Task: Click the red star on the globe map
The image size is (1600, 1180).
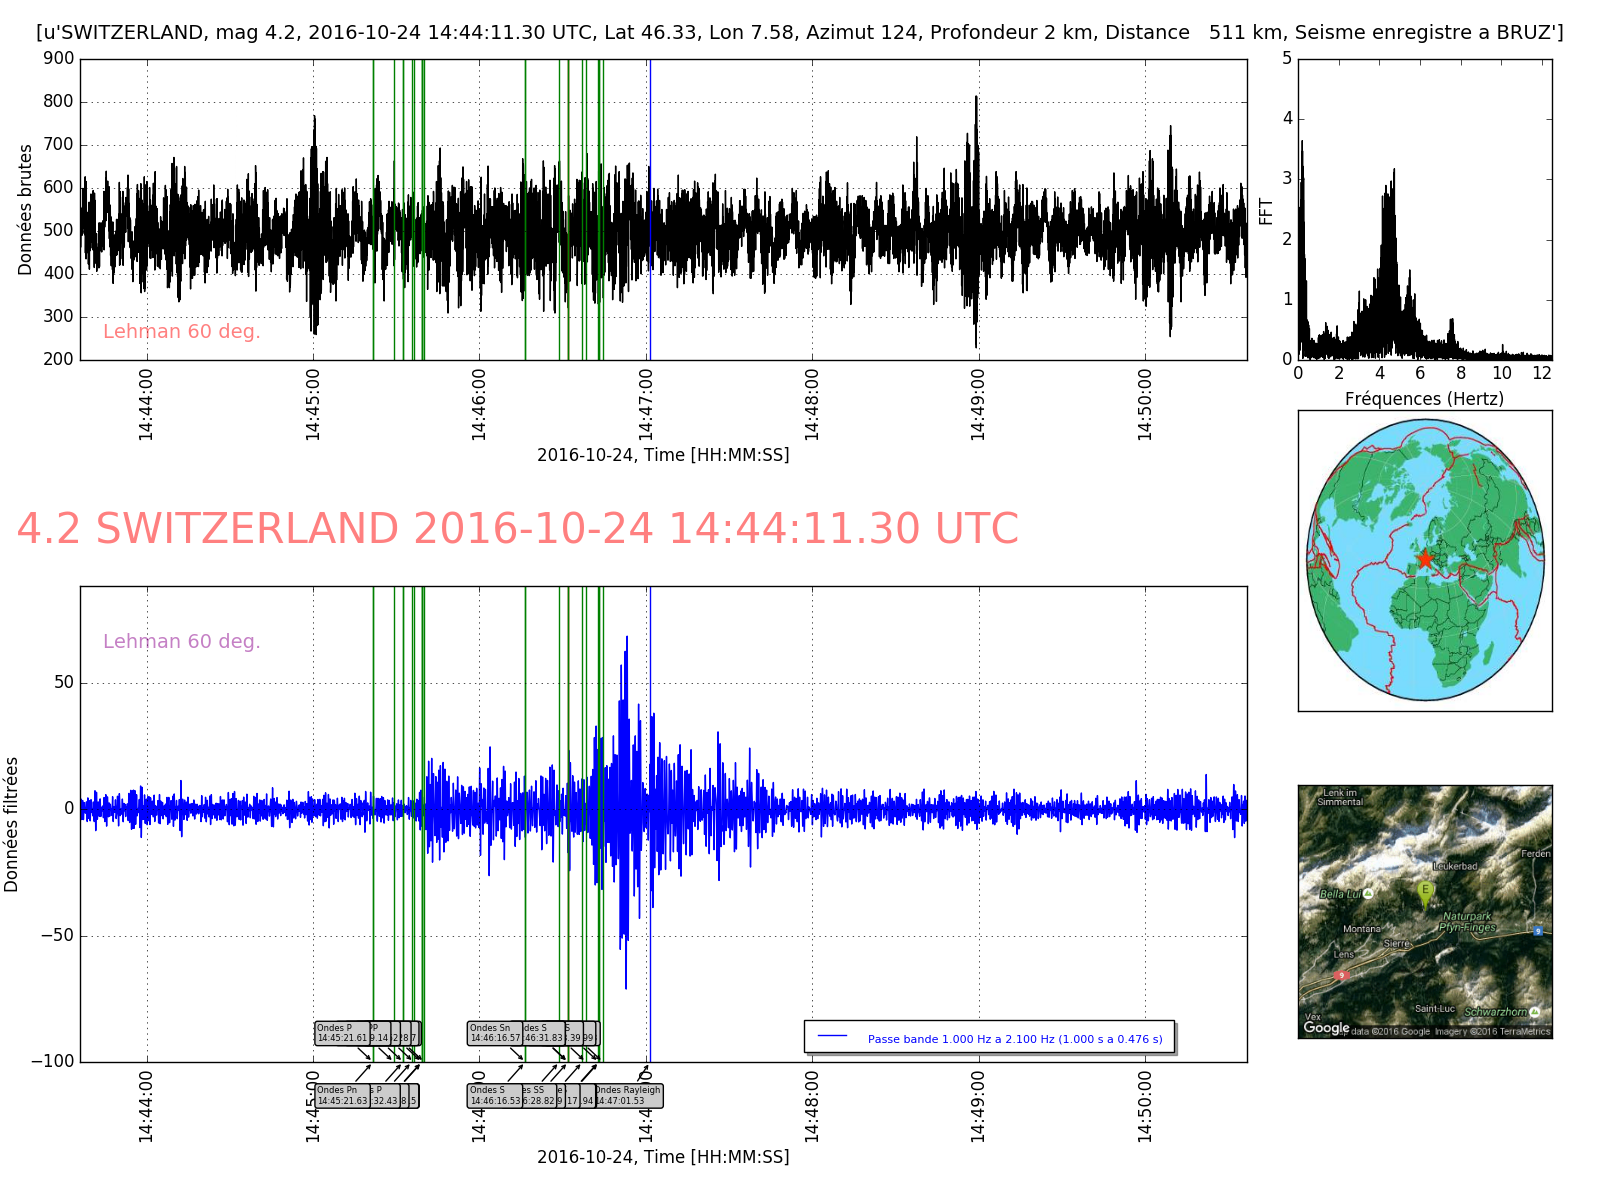Action: 1425,559
